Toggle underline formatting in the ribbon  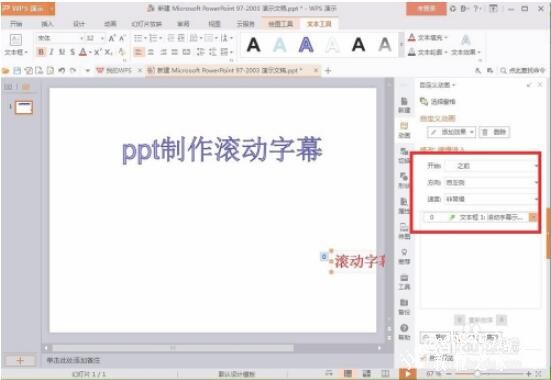pos(62,52)
